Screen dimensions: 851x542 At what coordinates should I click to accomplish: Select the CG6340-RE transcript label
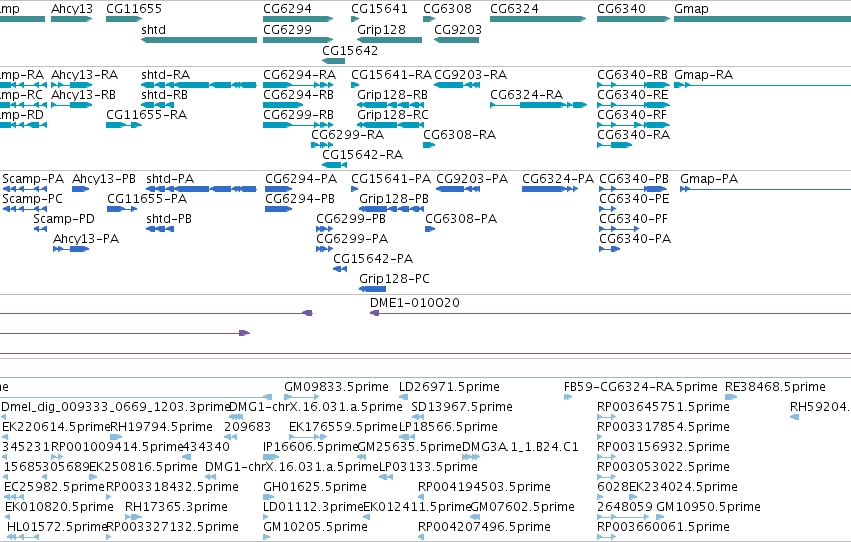pyautogui.click(x=632, y=94)
